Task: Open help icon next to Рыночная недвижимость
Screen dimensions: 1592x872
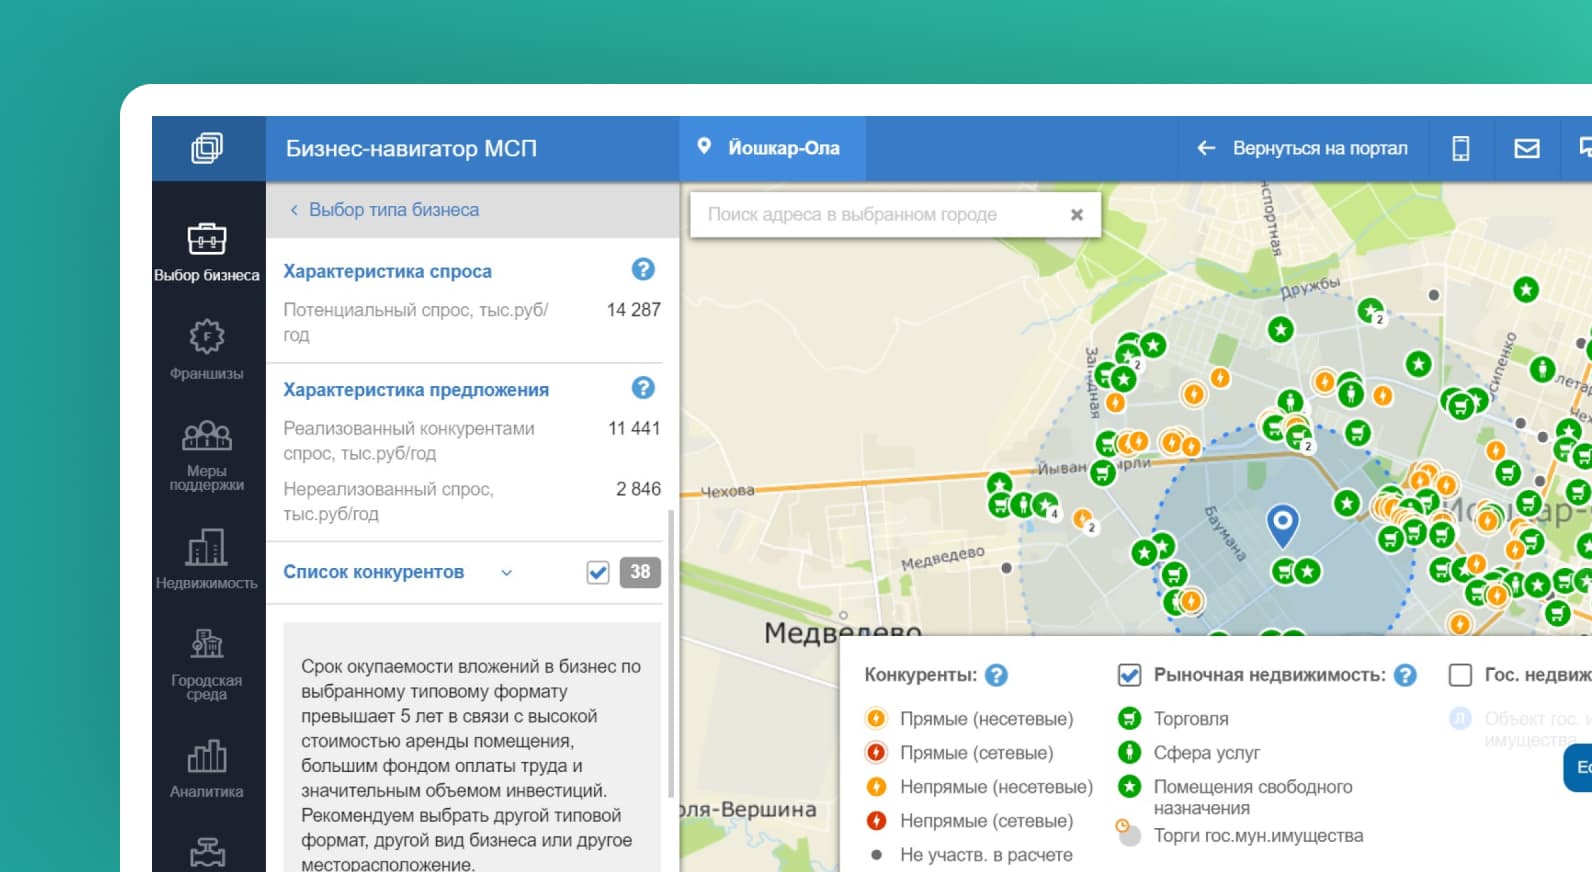Action: pyautogui.click(x=1405, y=675)
